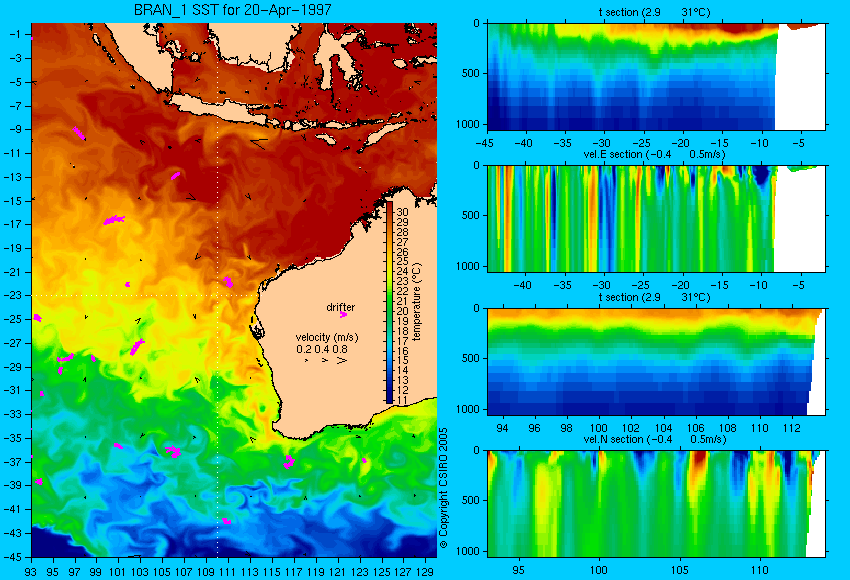
Task: Click the rotated temperature (°C) label
Action: (x=416, y=302)
